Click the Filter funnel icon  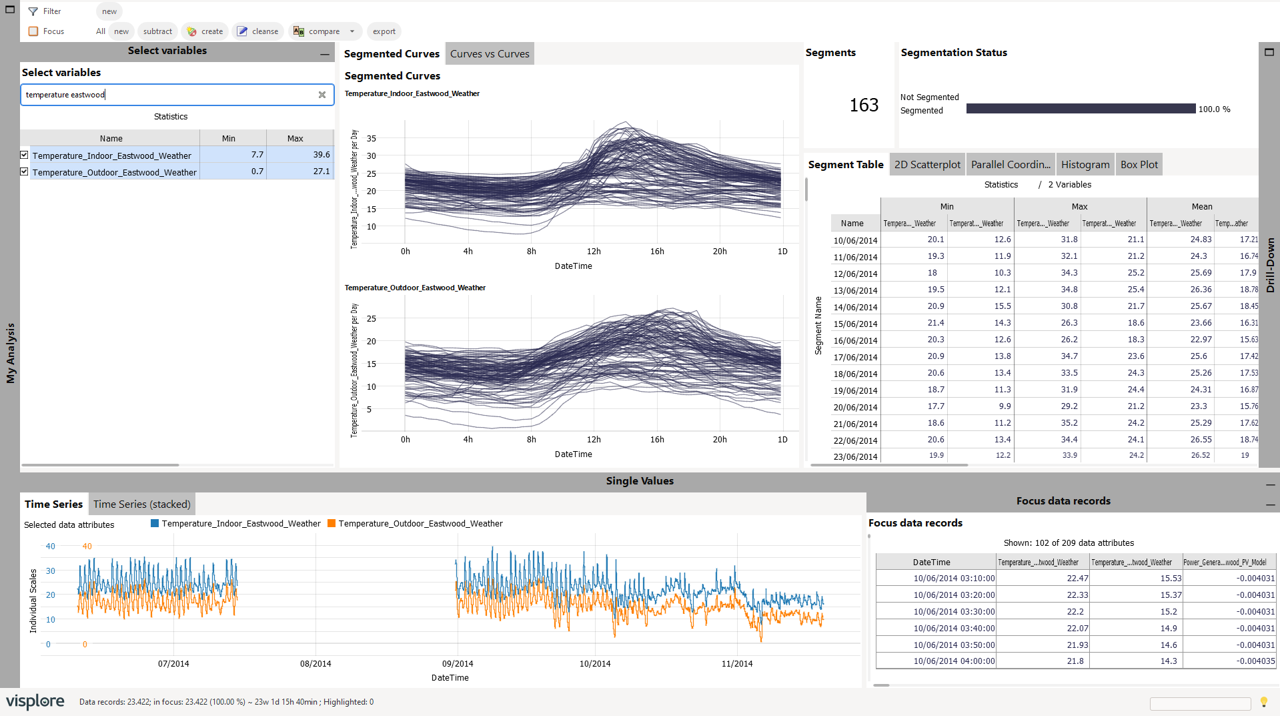(x=33, y=11)
